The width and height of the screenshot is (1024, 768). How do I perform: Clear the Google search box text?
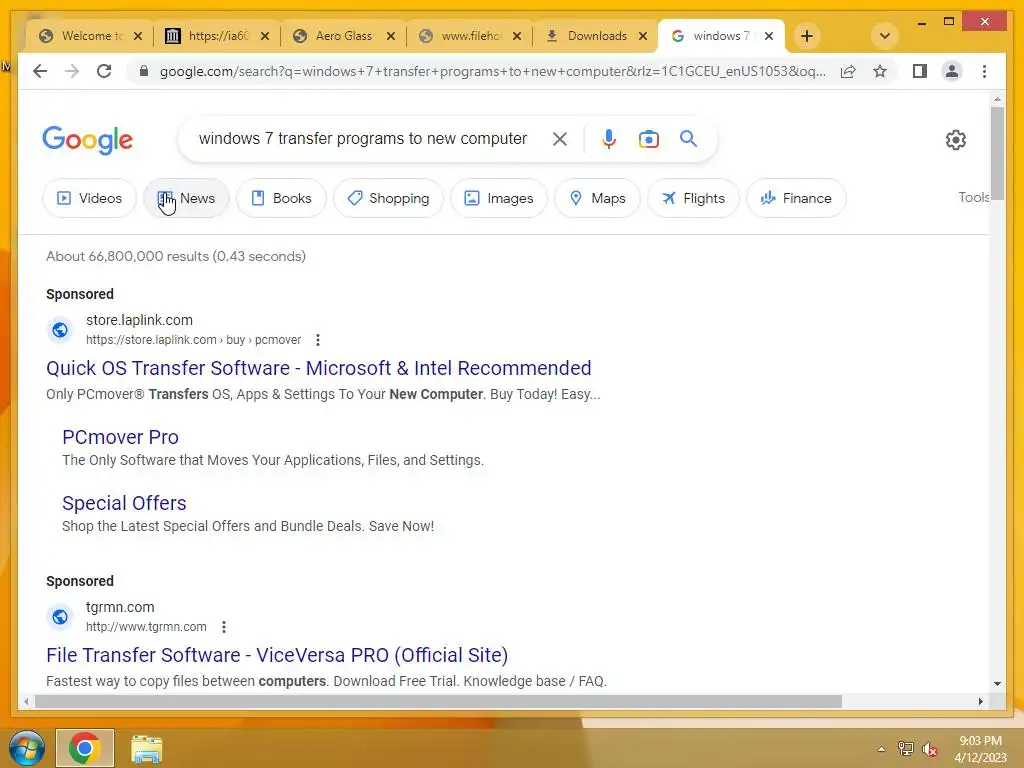560,138
